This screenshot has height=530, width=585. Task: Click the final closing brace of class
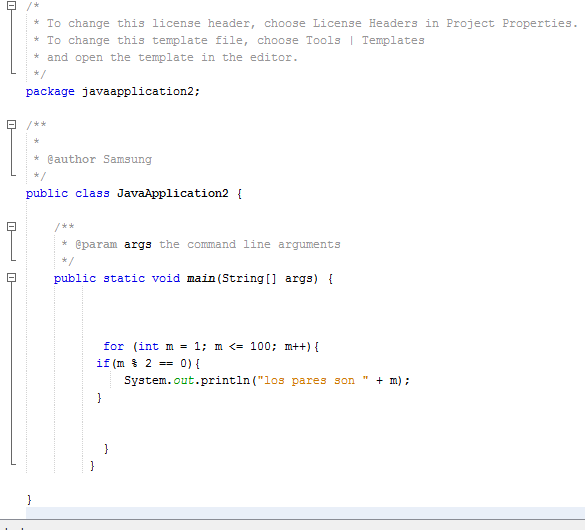(29, 499)
